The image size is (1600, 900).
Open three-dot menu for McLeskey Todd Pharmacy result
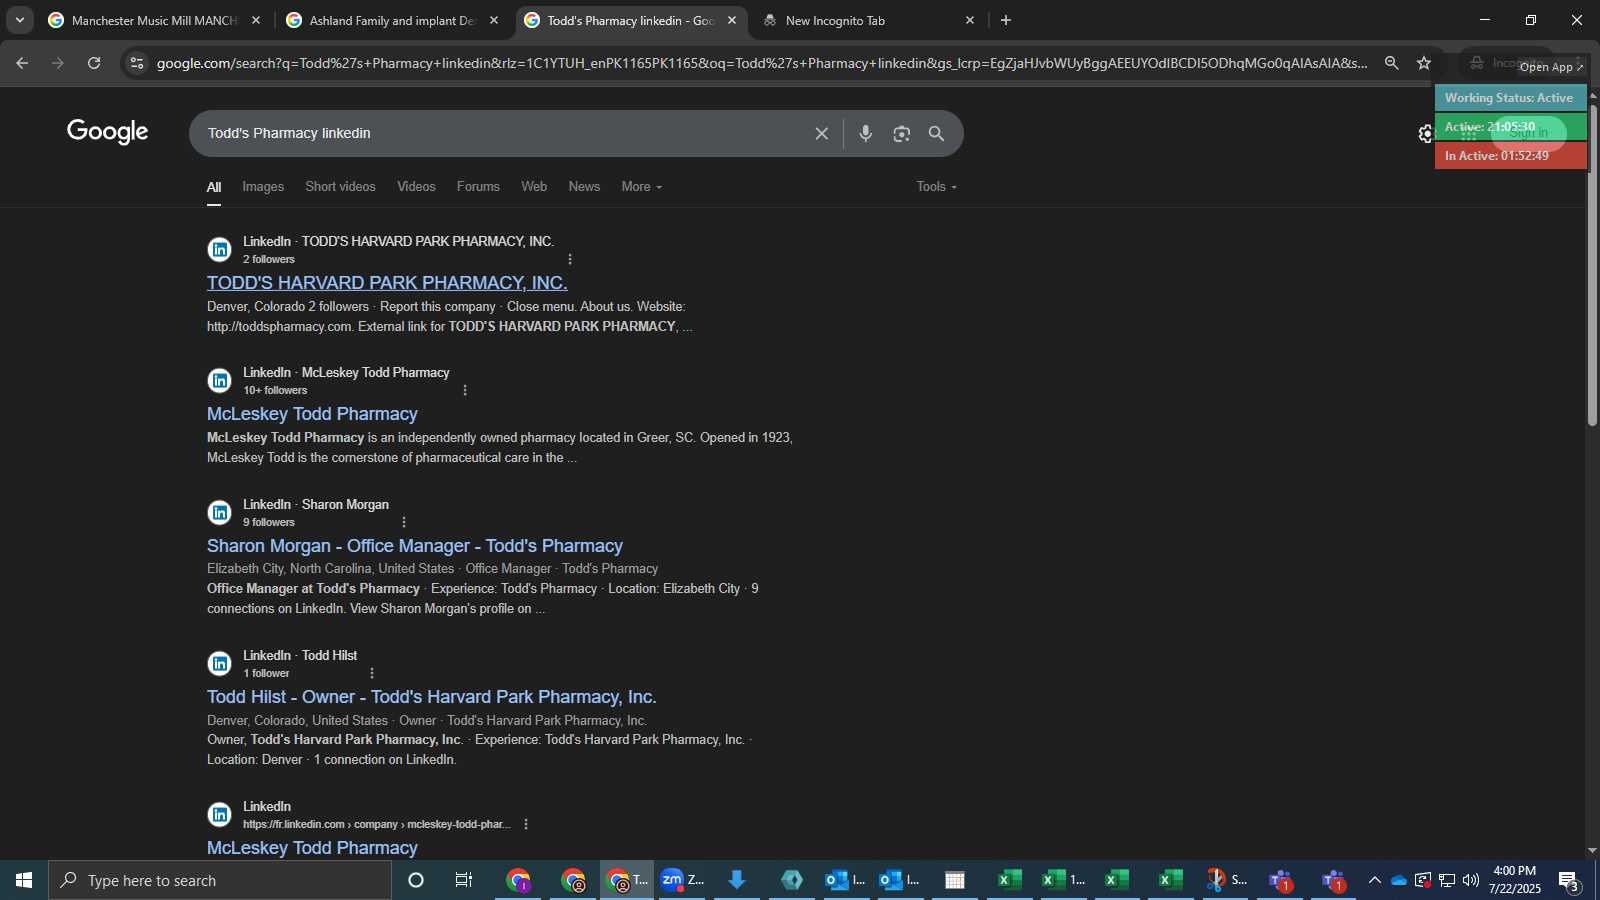click(x=464, y=390)
